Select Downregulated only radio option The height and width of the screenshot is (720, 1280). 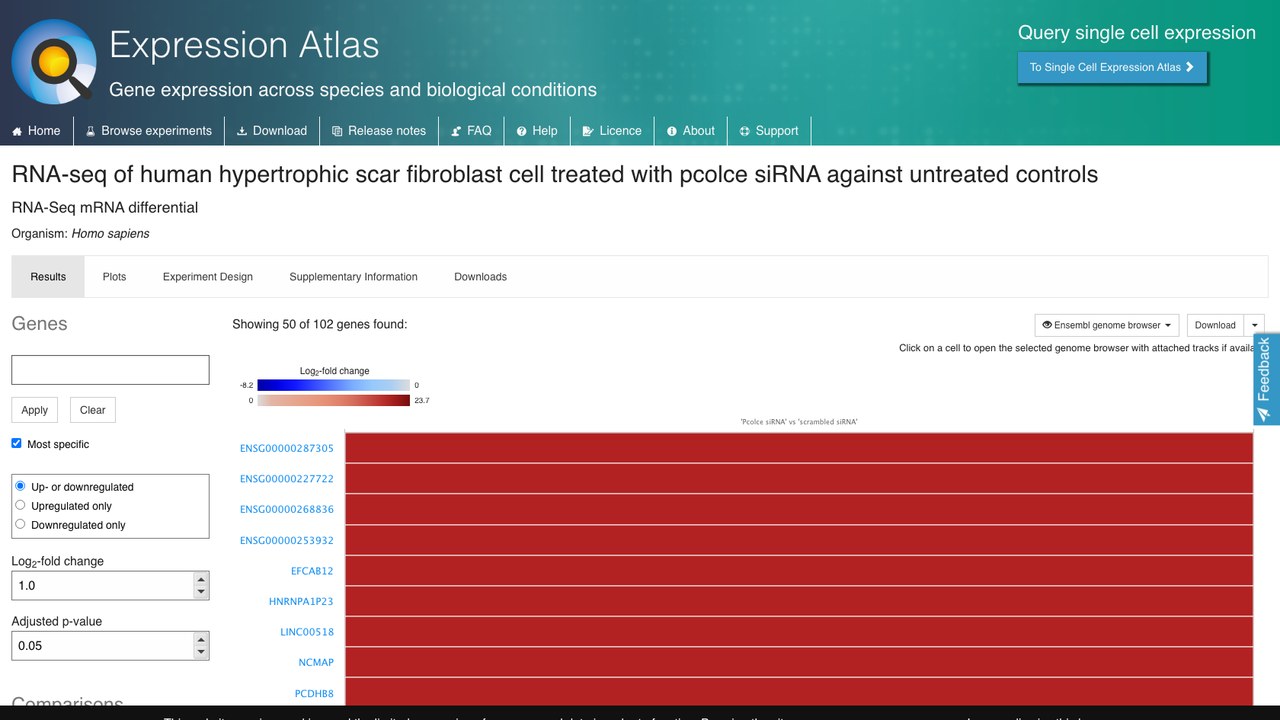[x=20, y=524]
